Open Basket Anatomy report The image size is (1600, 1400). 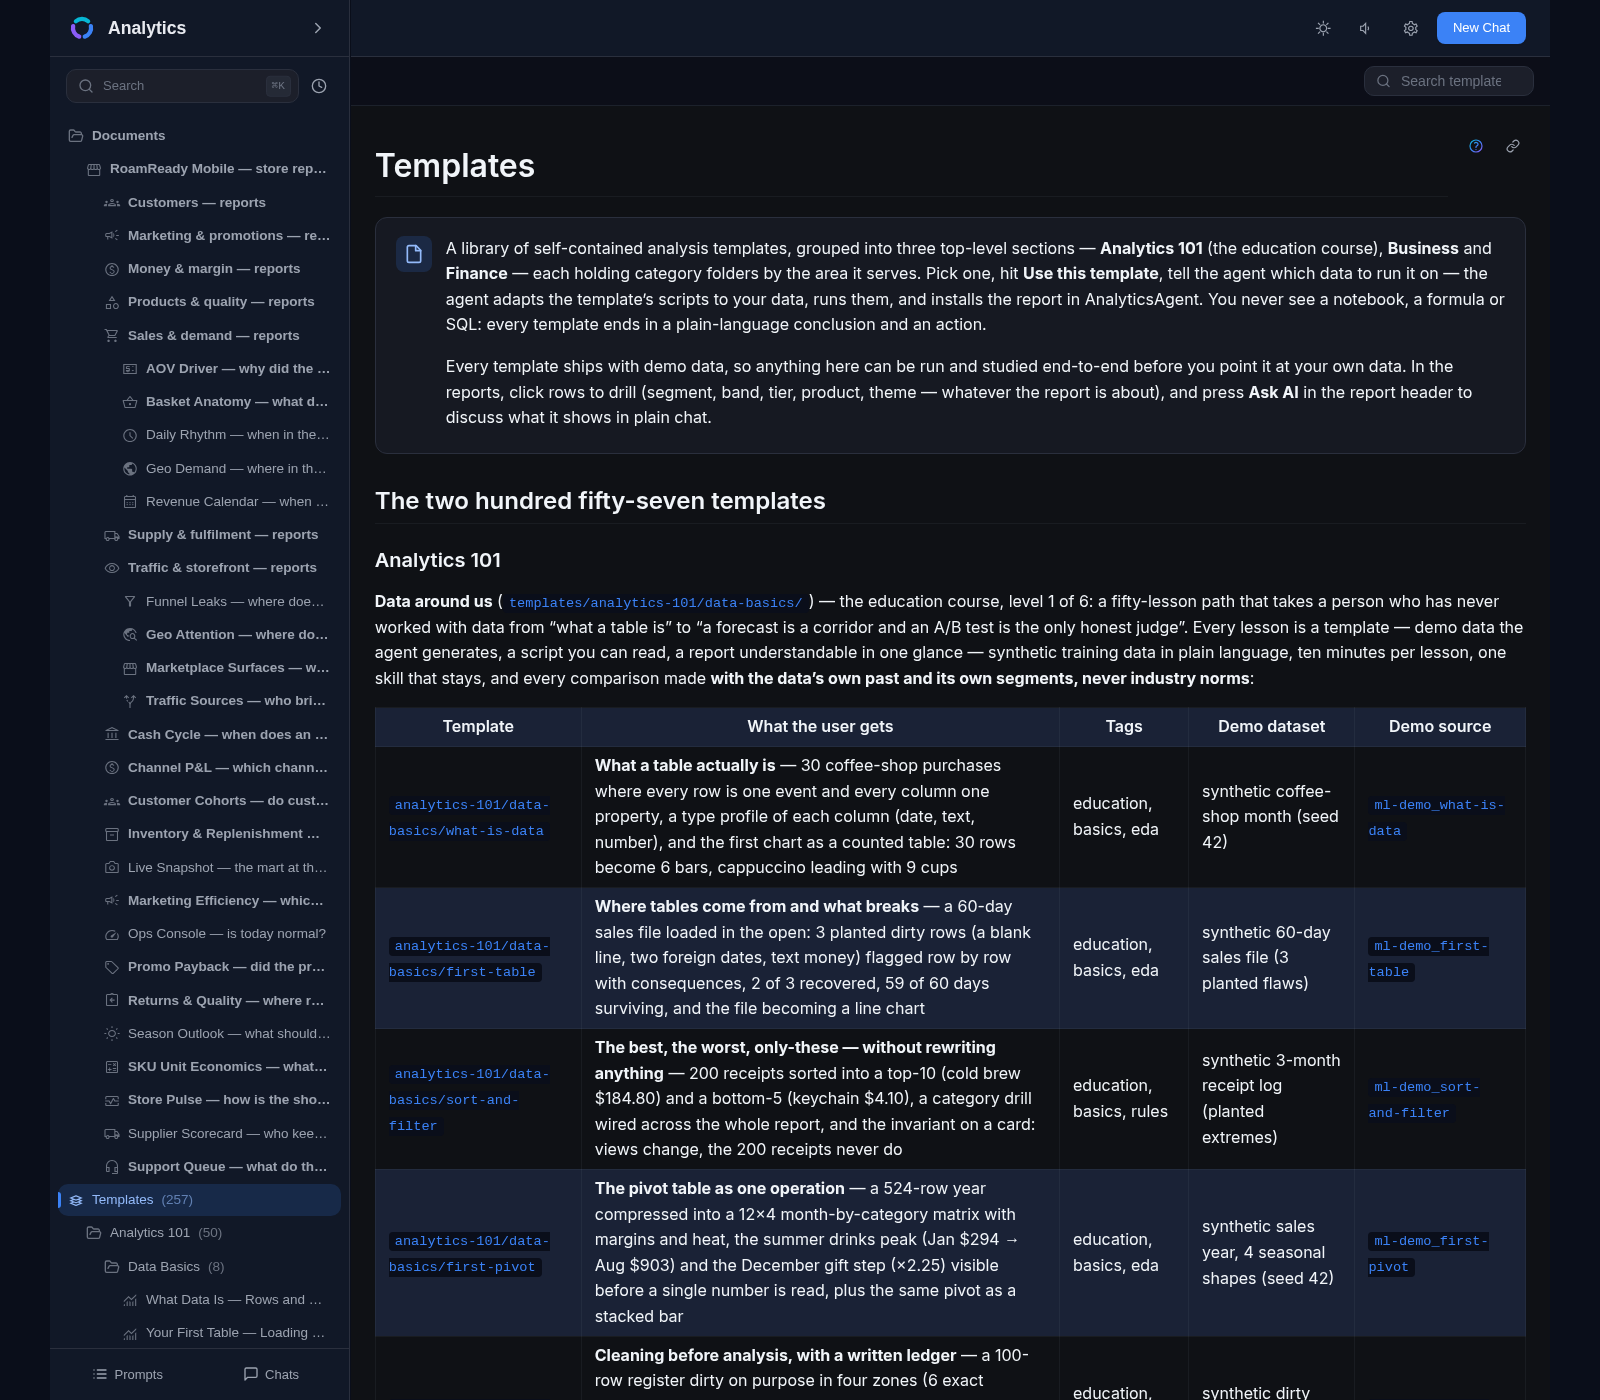(x=227, y=402)
